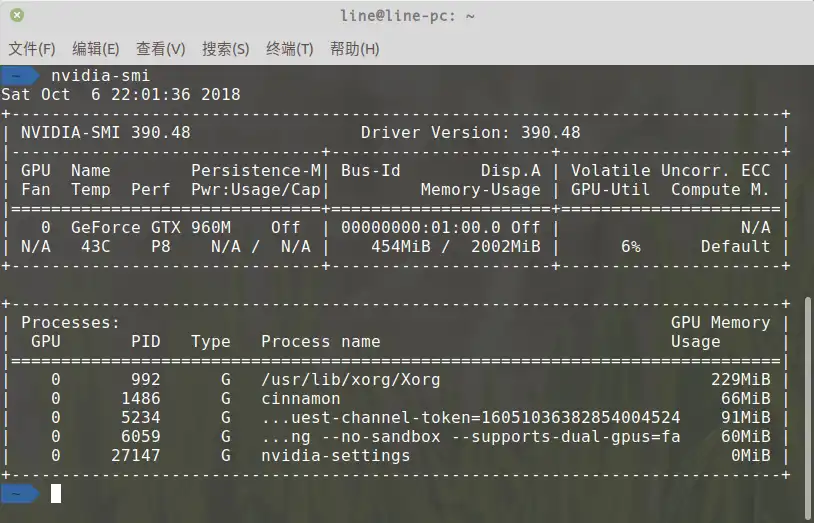This screenshot has height=523, width=814.
Task: Click the Bus-Id 00000000:01:00.0 value
Action: click(x=420, y=227)
